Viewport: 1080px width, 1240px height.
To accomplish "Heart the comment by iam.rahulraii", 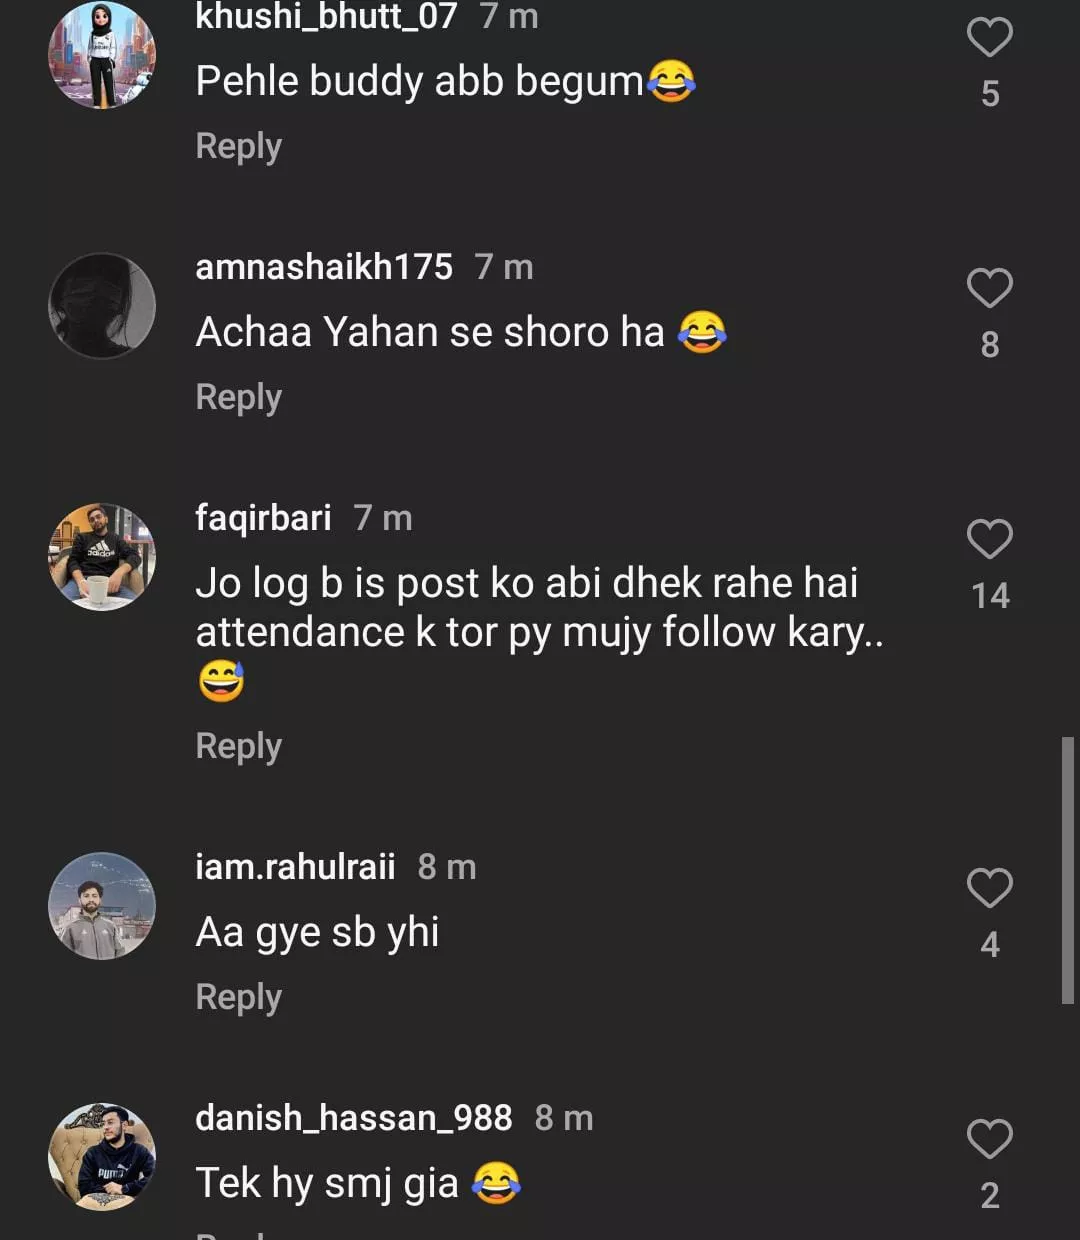I will (989, 889).
